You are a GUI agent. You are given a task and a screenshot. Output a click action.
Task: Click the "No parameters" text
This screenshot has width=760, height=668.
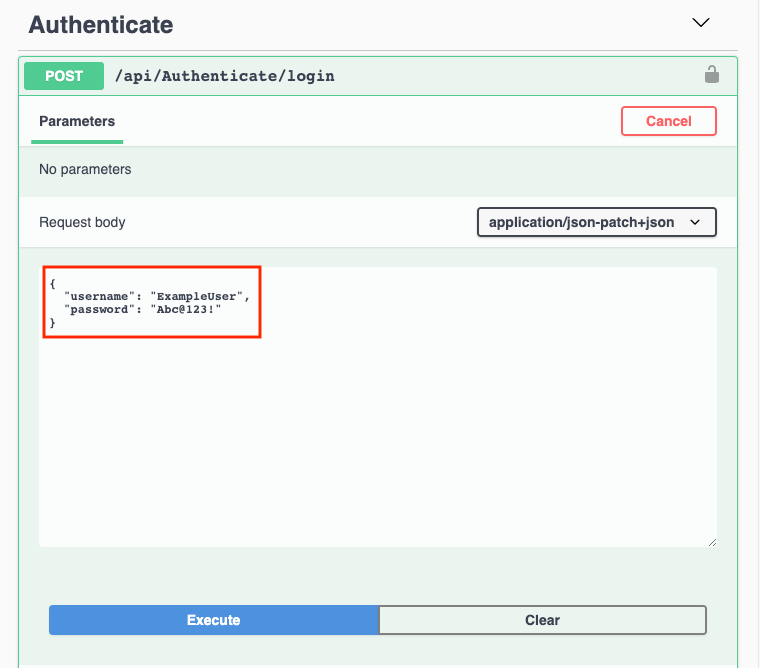(85, 170)
